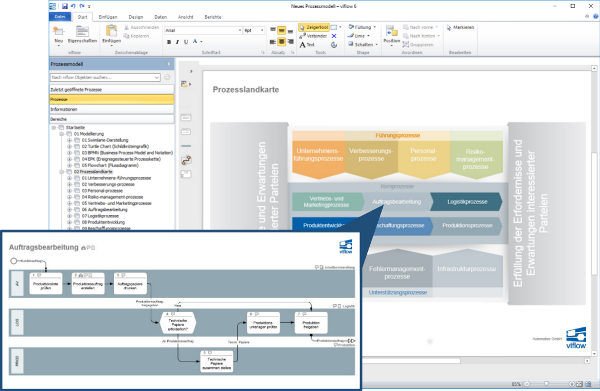The height and width of the screenshot is (391, 600).
Task: Click the viflow object search field
Action: pos(105,77)
